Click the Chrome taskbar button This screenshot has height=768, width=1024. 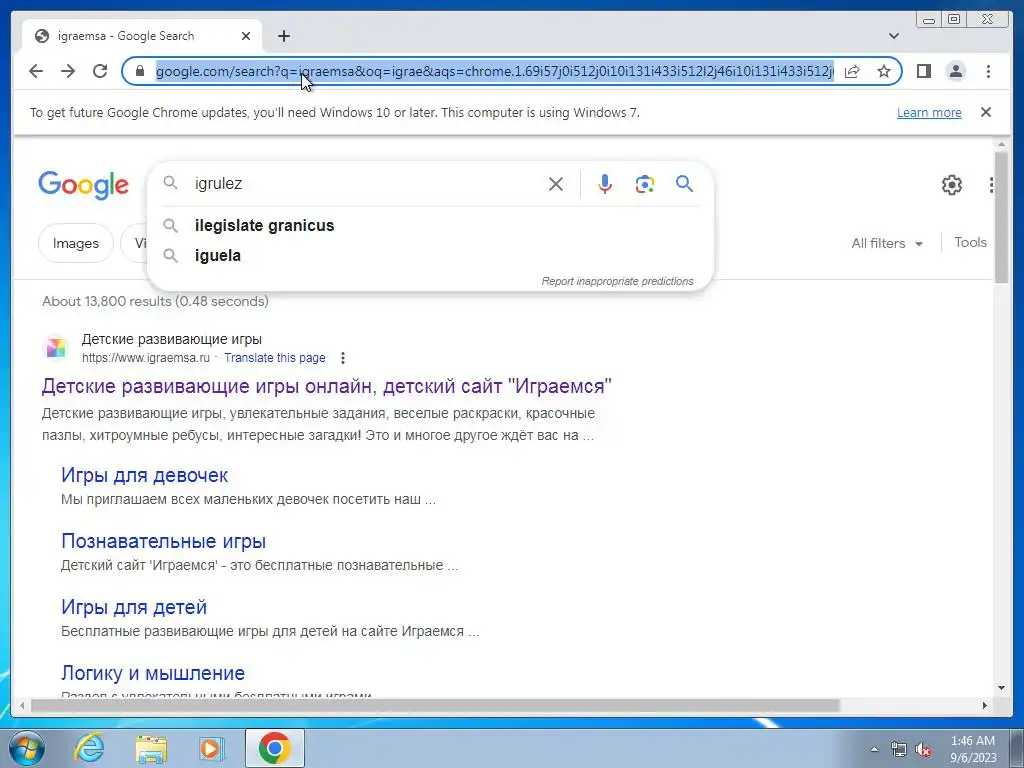tap(275, 748)
